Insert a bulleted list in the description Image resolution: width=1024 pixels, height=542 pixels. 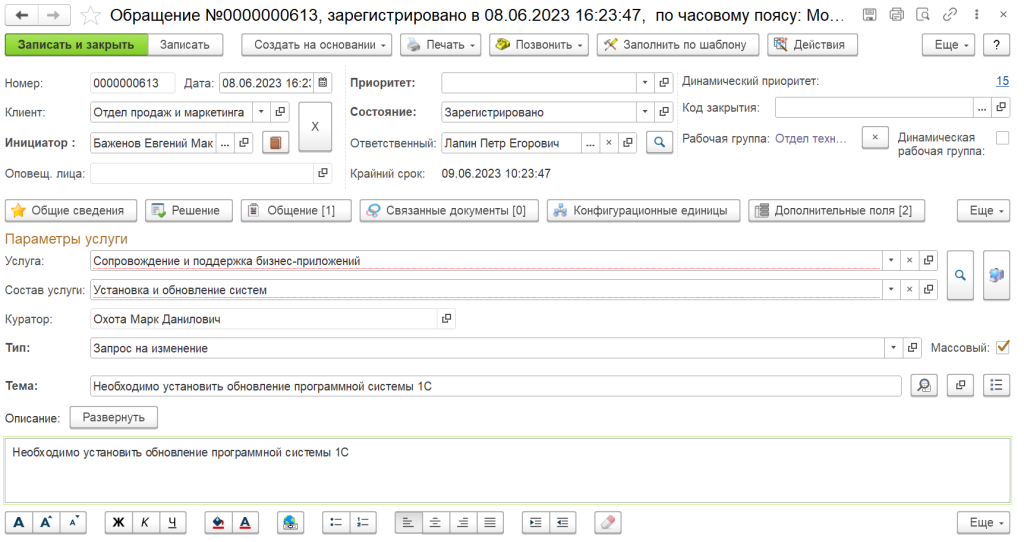337,522
